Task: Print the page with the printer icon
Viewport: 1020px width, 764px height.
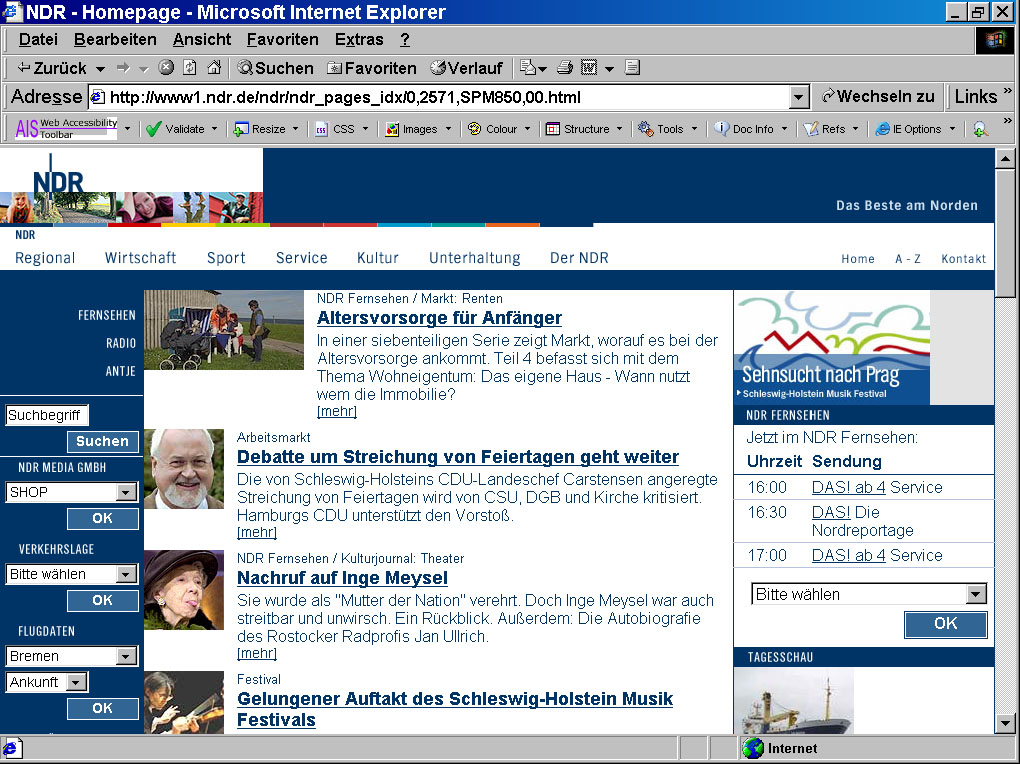Action: (x=565, y=67)
